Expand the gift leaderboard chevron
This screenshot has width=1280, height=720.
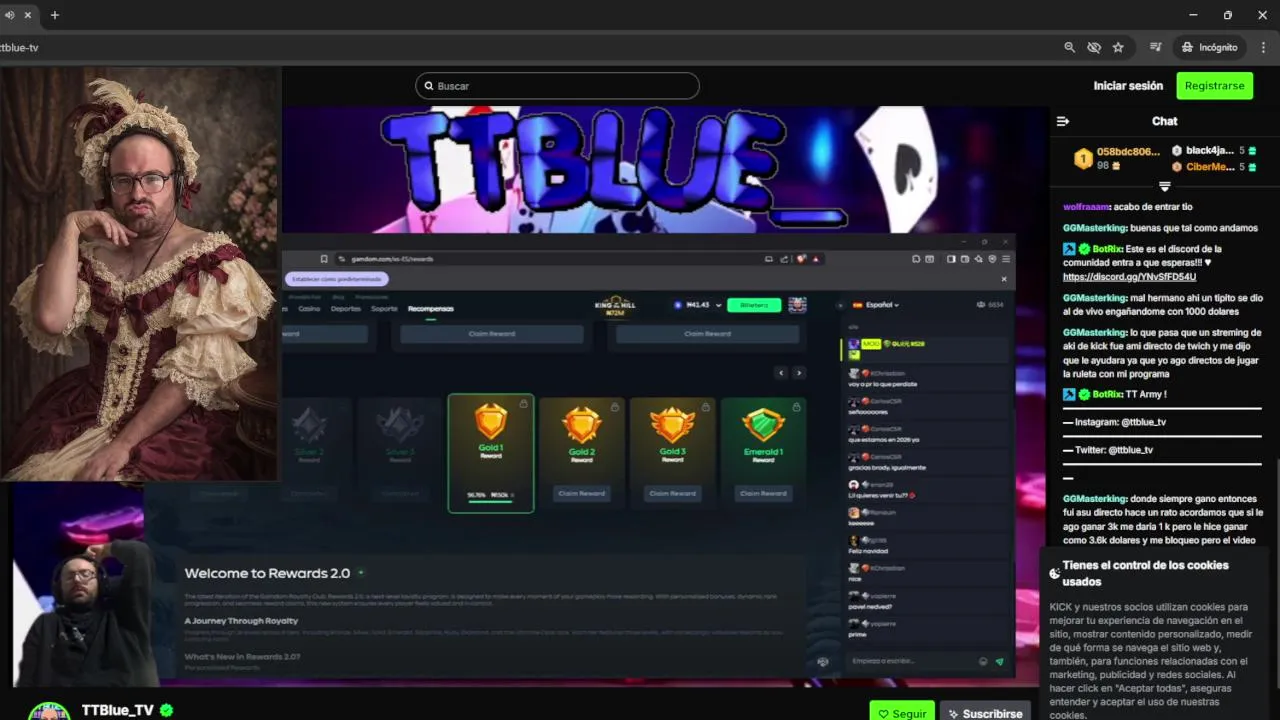(x=1164, y=187)
